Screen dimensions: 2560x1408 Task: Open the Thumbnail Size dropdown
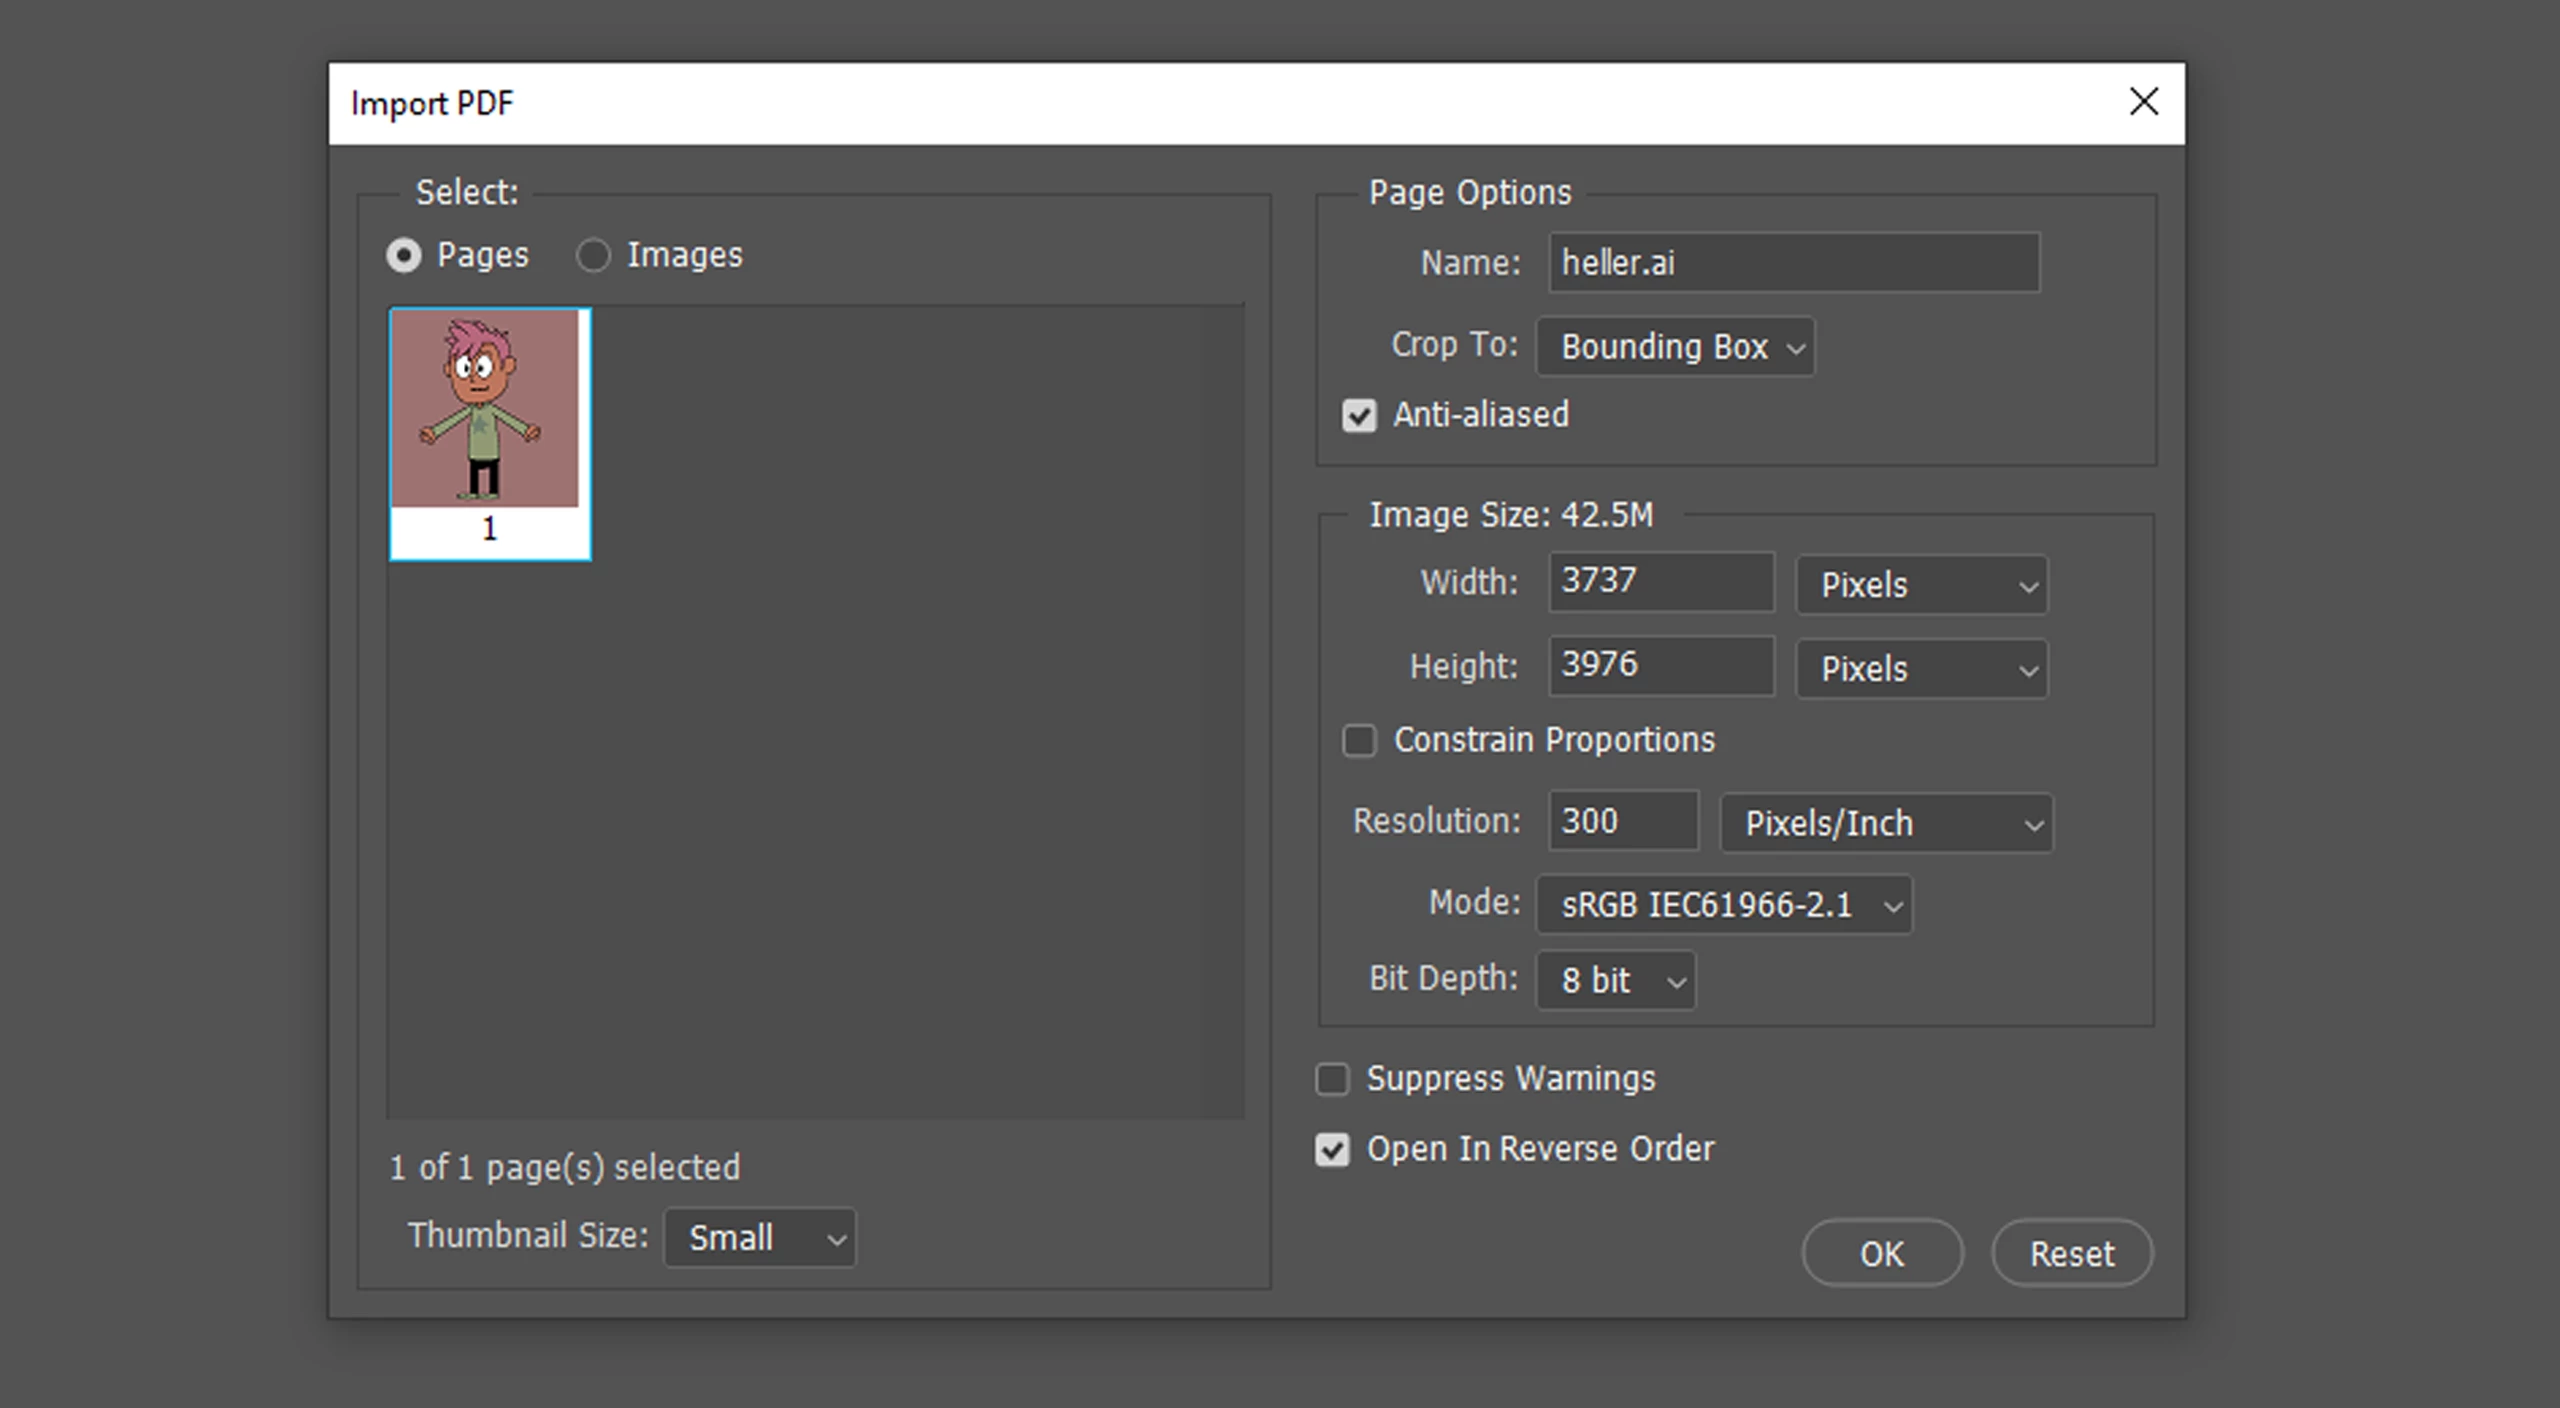pyautogui.click(x=760, y=1238)
